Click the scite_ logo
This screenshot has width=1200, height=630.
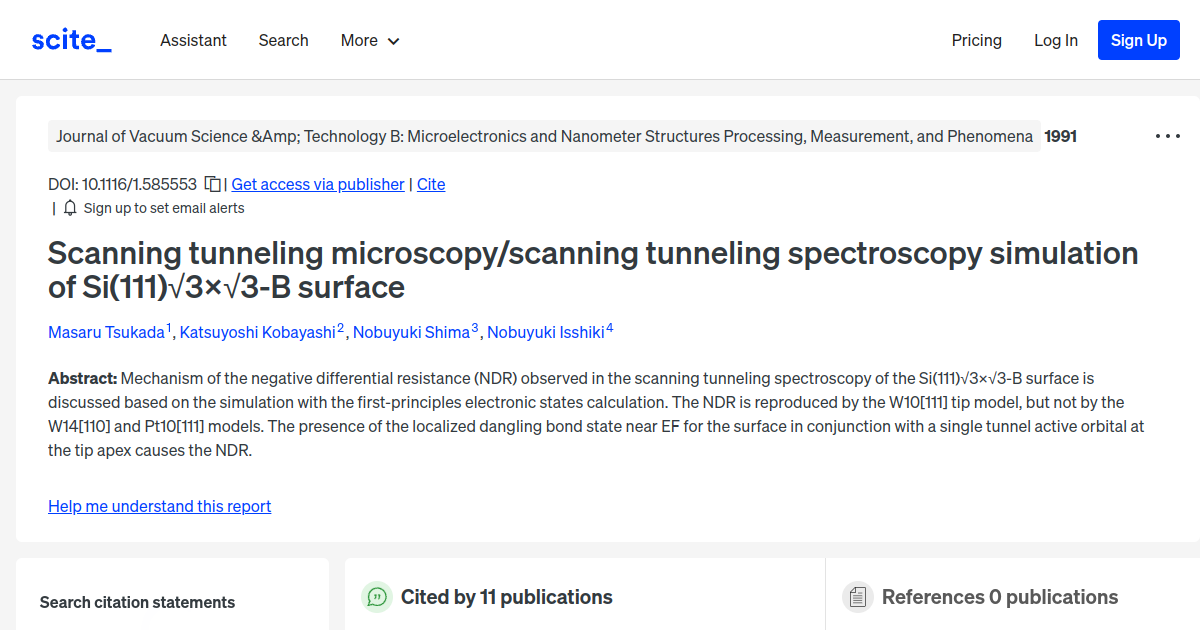pyautogui.click(x=70, y=39)
